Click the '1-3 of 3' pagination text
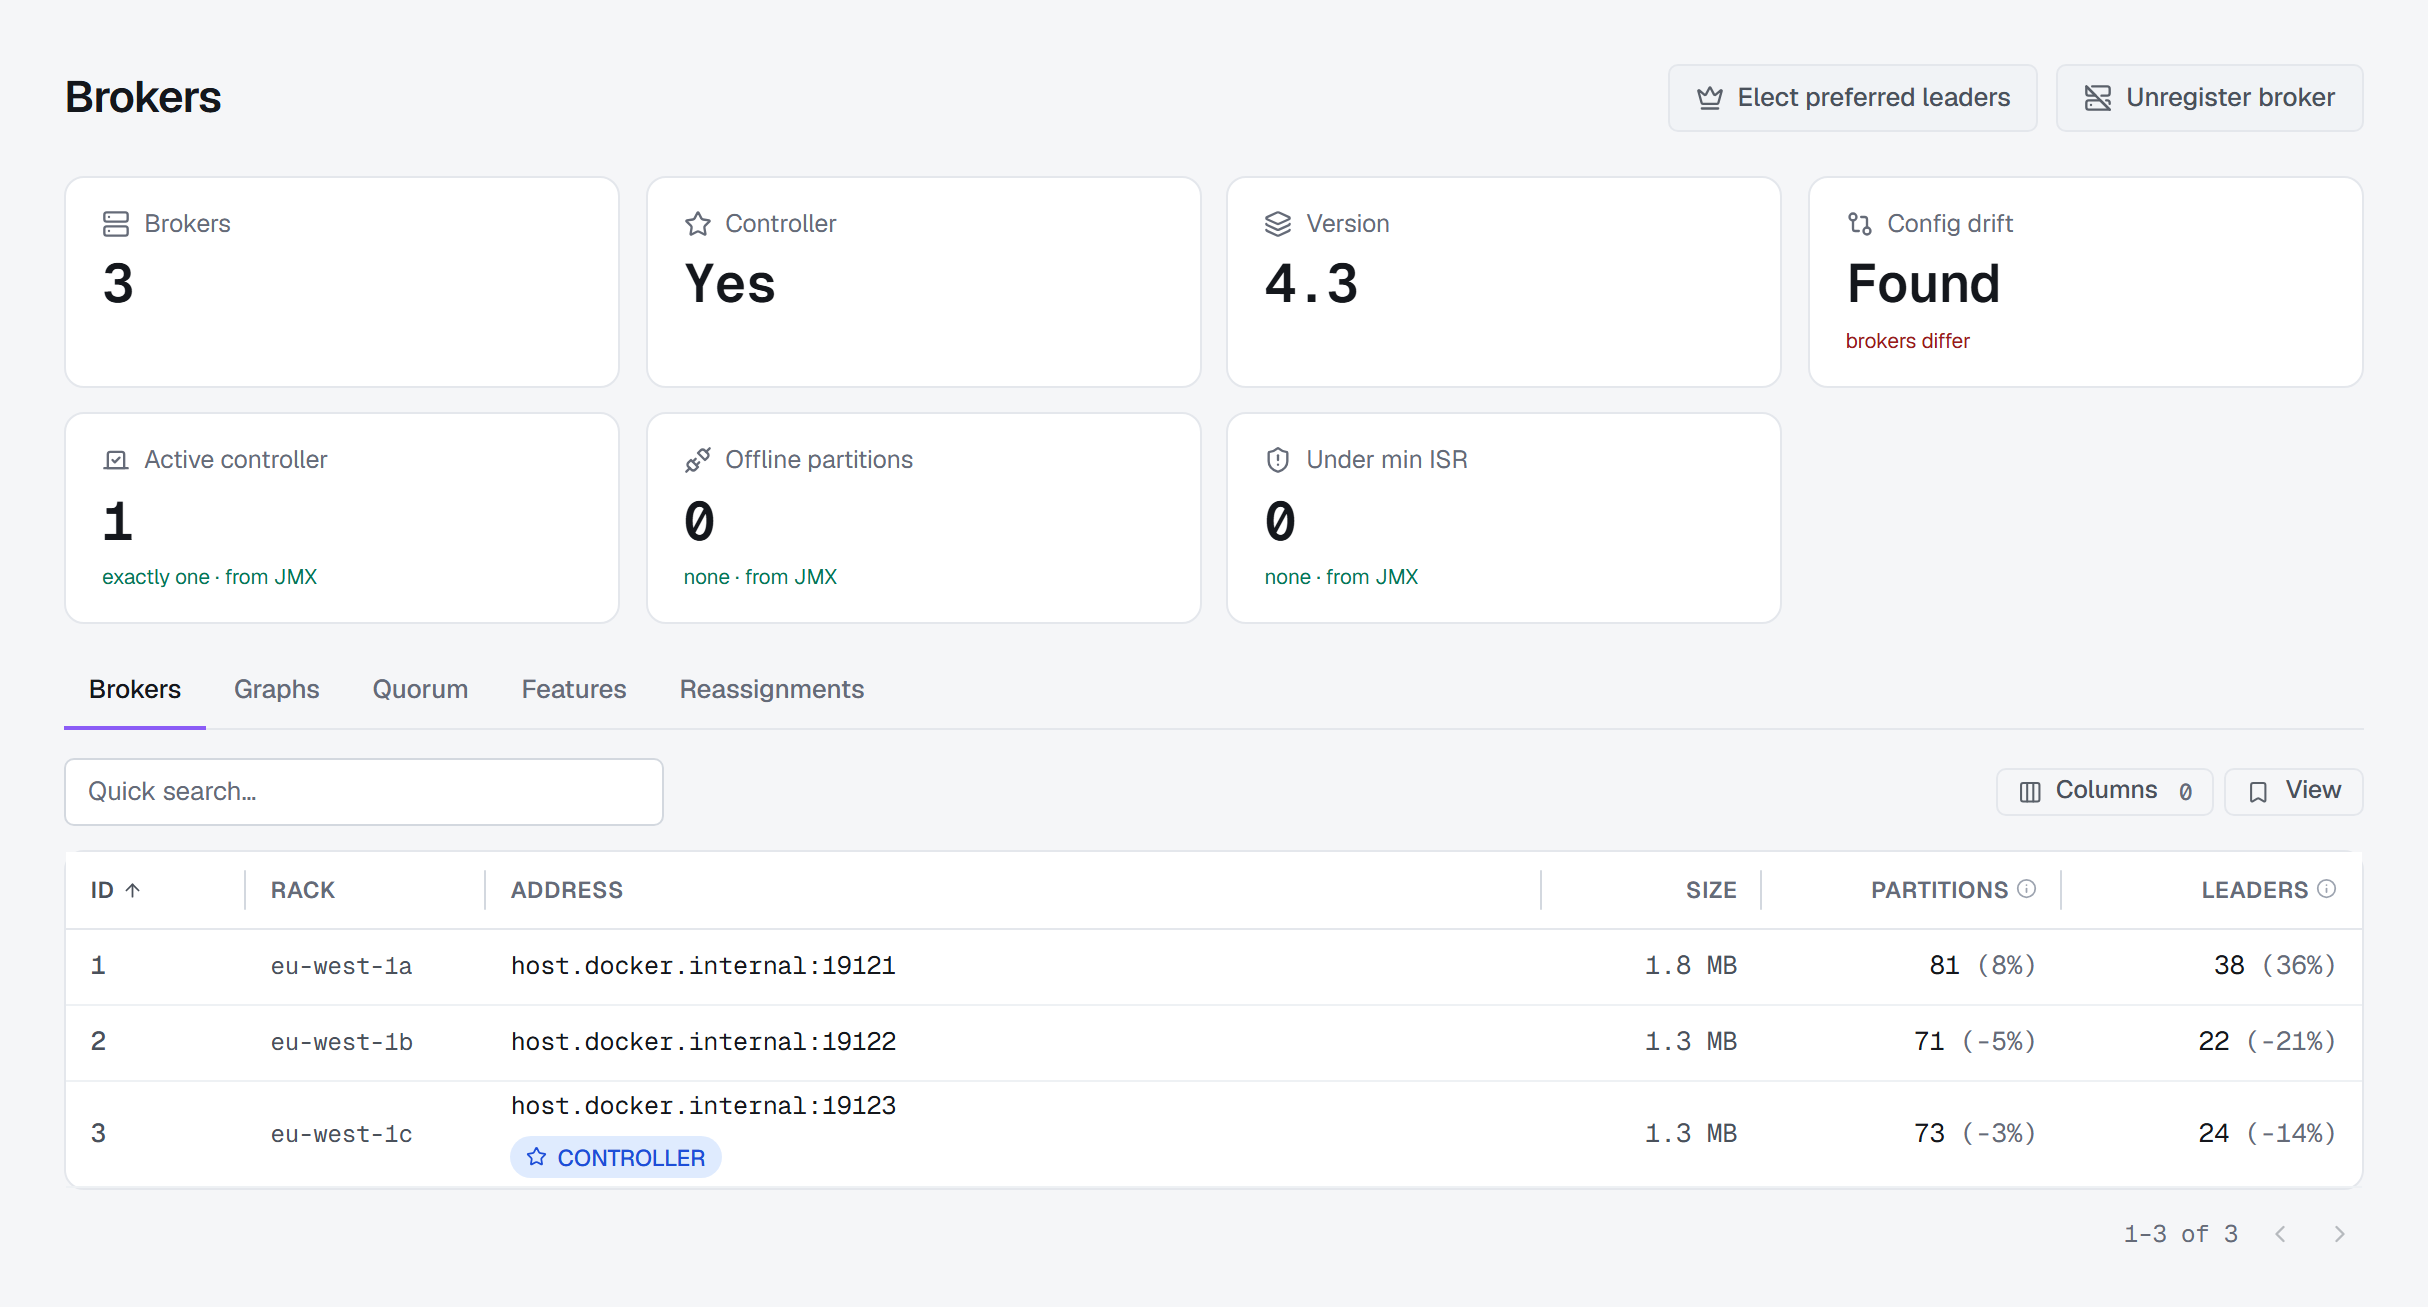The height and width of the screenshot is (1307, 2428). (x=2181, y=1234)
